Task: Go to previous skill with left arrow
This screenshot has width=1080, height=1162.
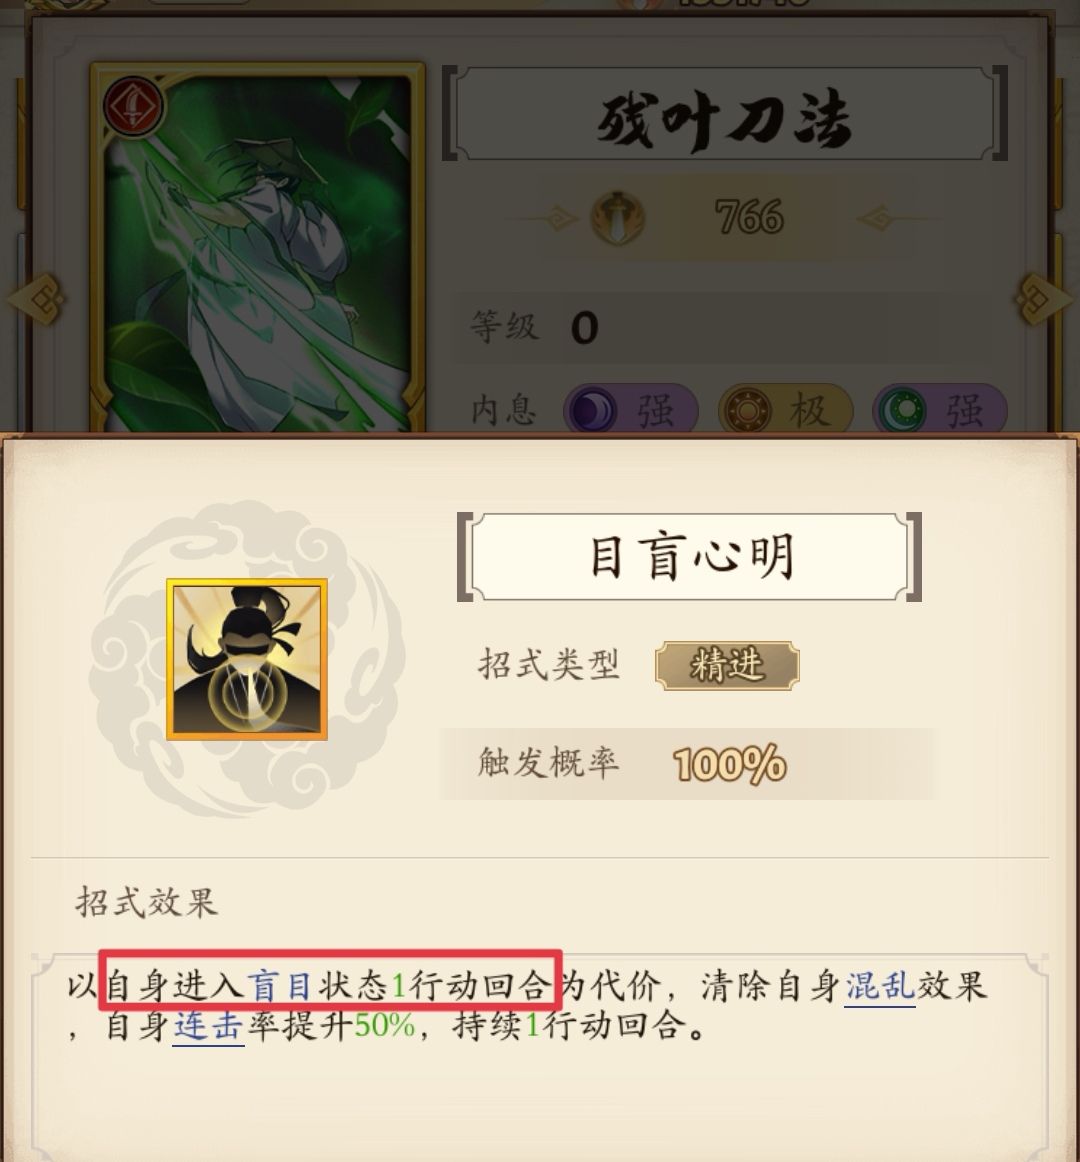Action: (x=35, y=299)
